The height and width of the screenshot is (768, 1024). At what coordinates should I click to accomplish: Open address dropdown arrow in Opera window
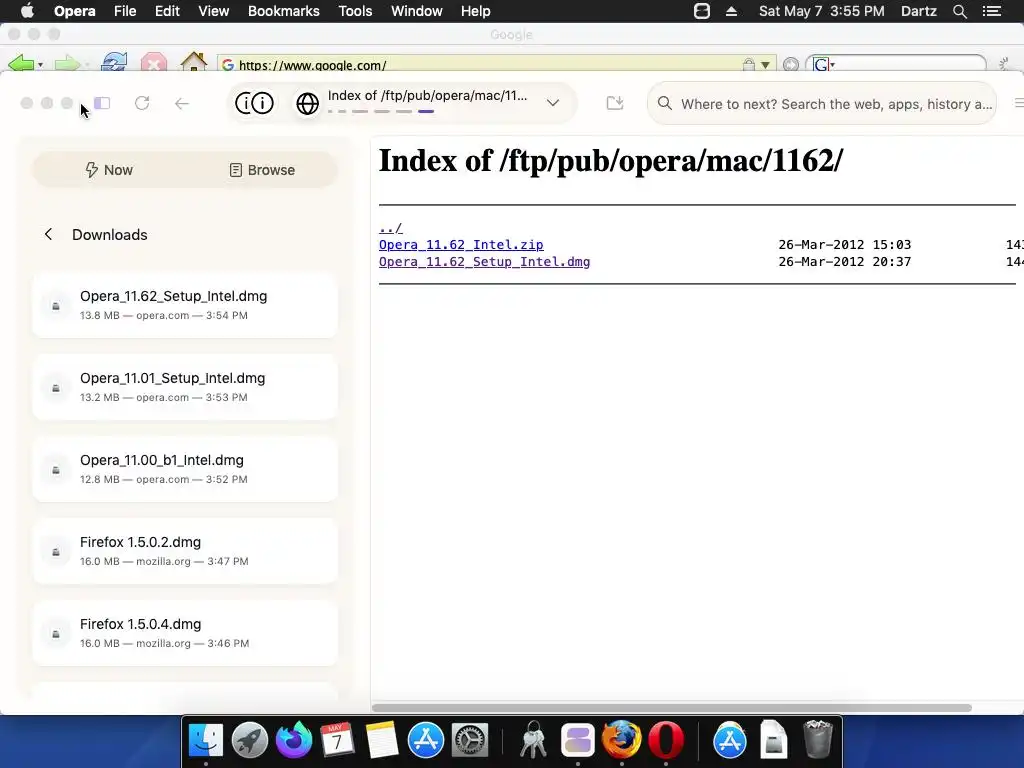[765, 65]
